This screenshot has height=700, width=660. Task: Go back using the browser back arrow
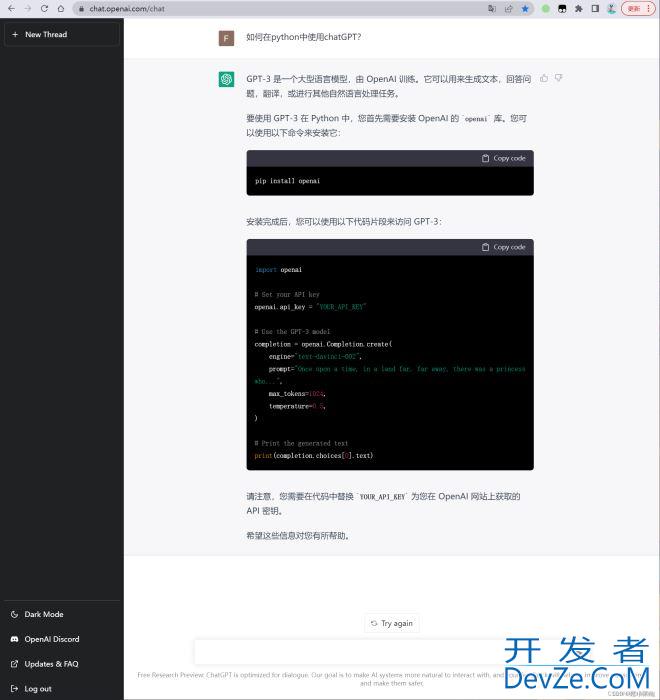click(12, 8)
